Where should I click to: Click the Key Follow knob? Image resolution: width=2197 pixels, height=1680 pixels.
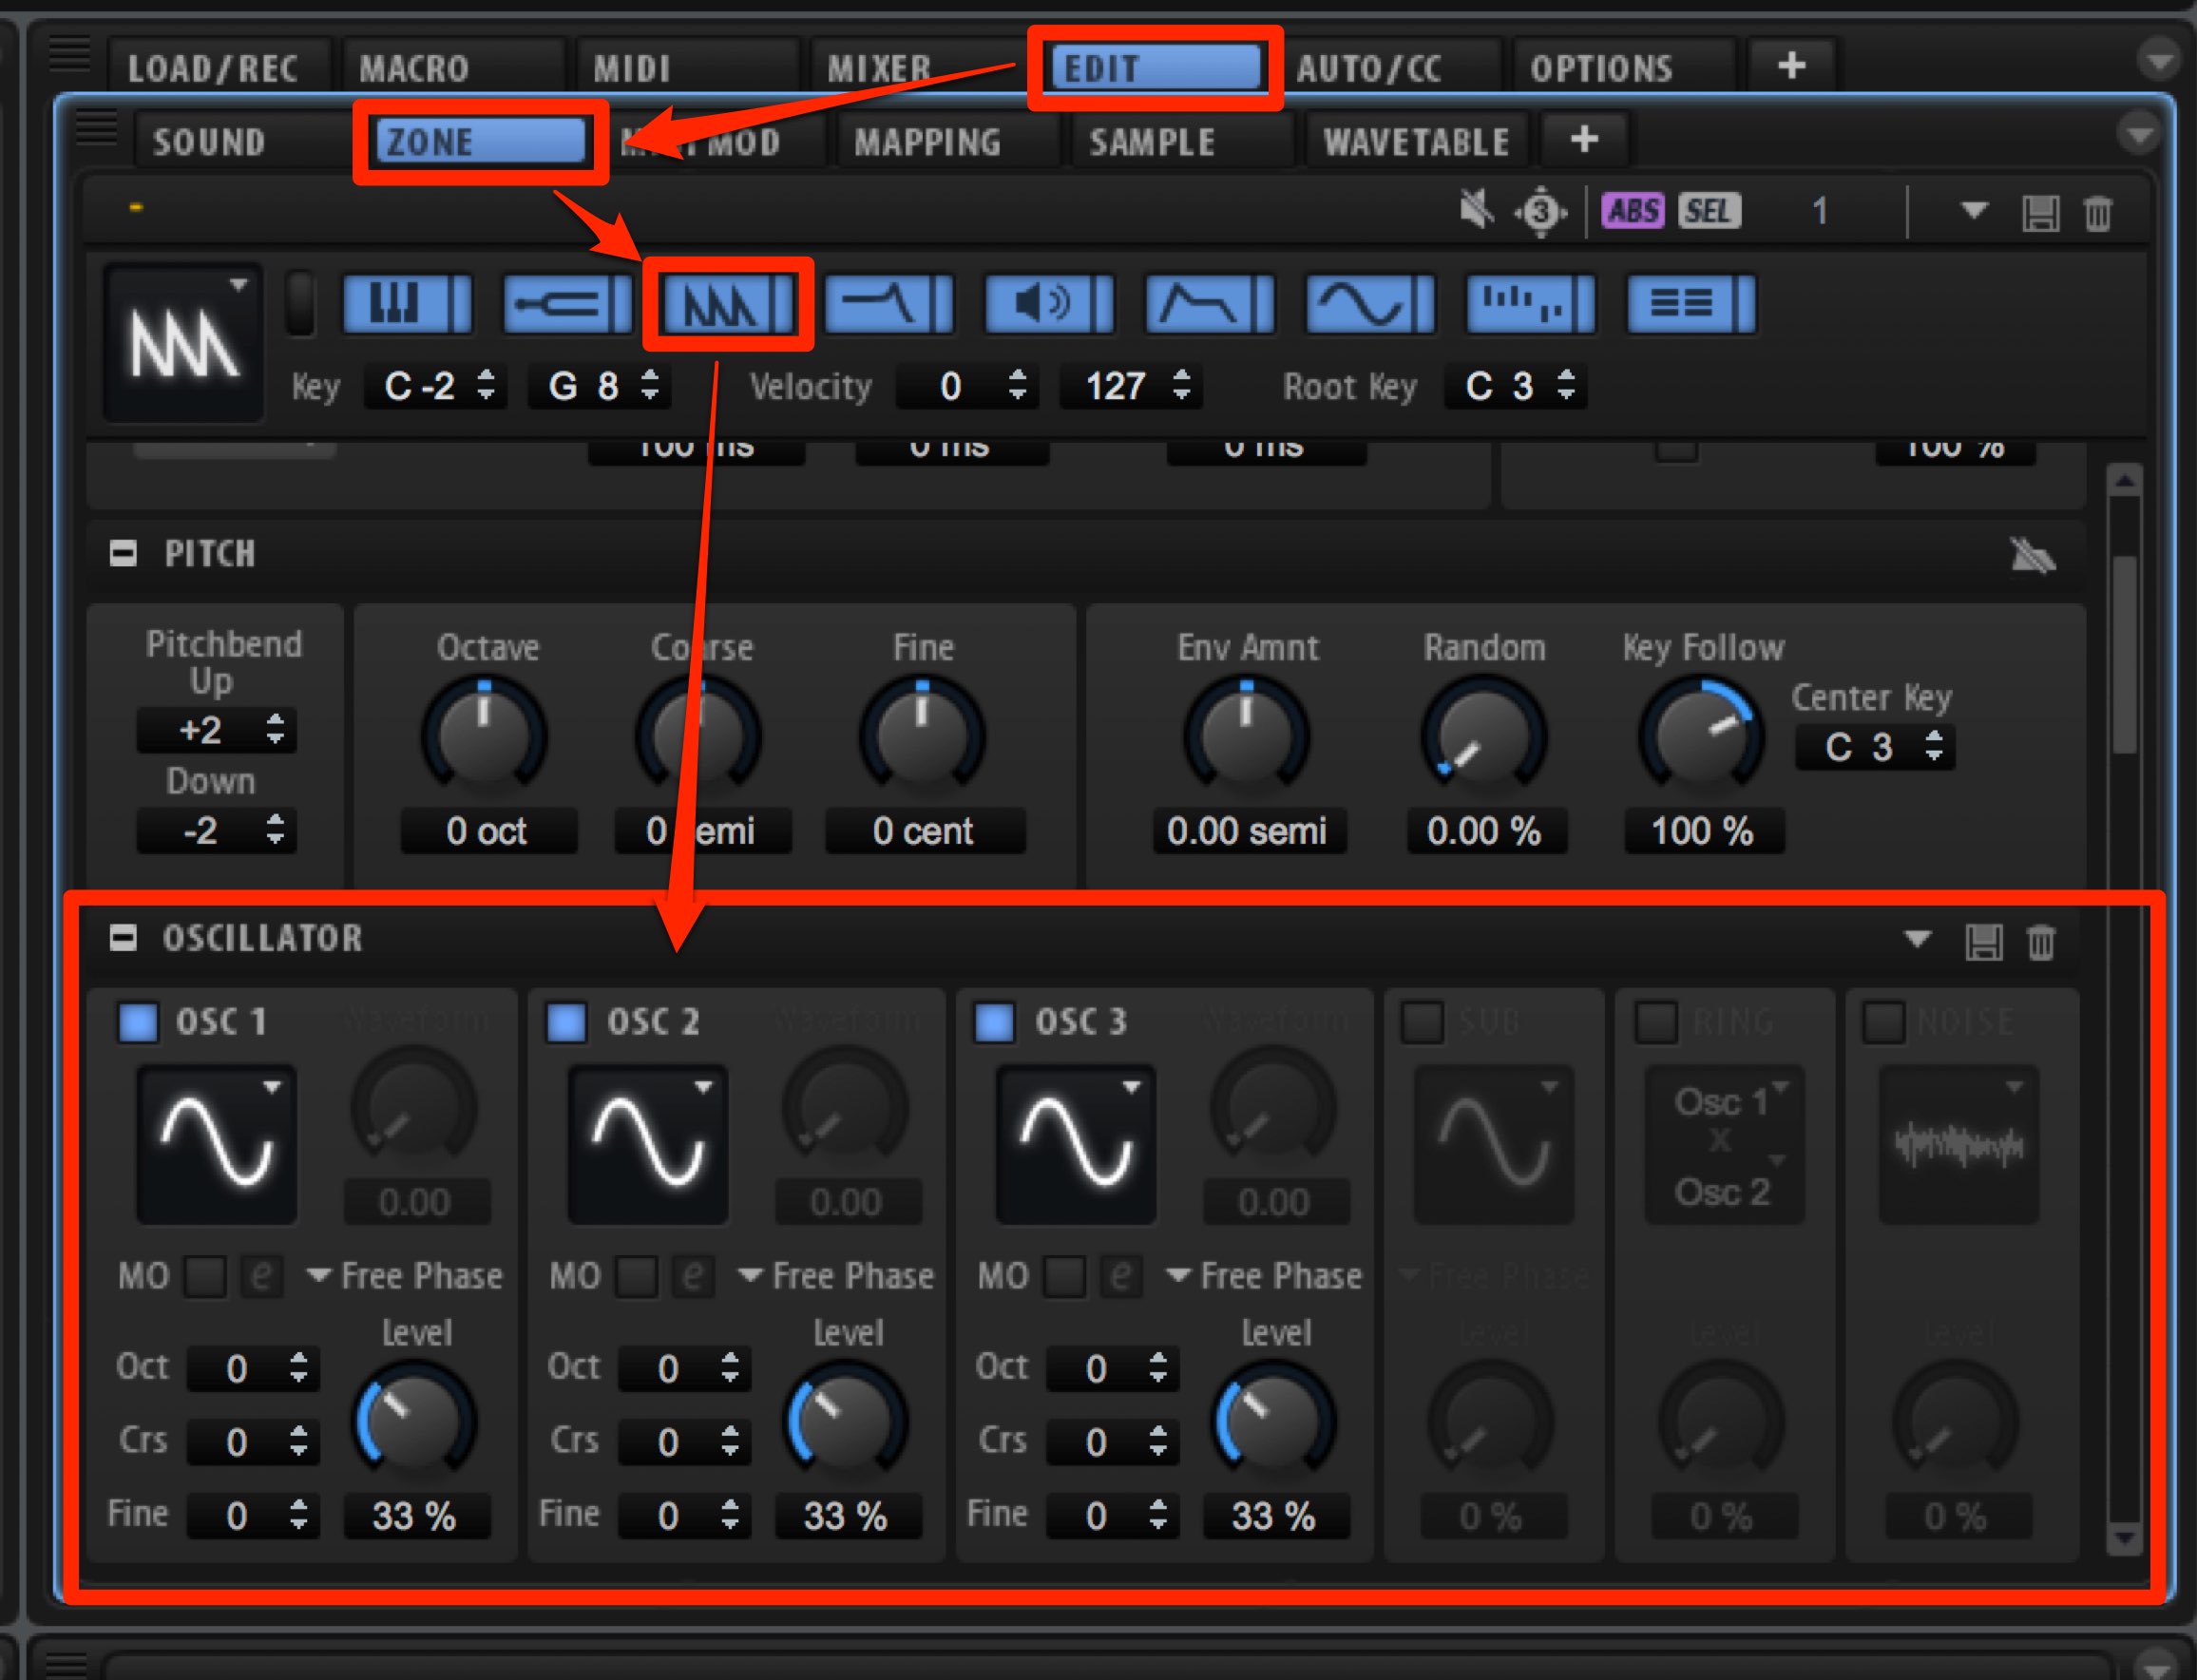pyautogui.click(x=1701, y=737)
